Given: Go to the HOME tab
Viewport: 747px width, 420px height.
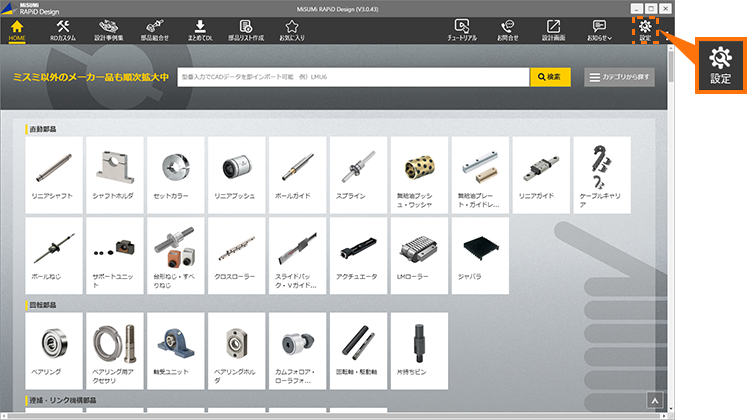Looking at the screenshot, I should click(17, 30).
